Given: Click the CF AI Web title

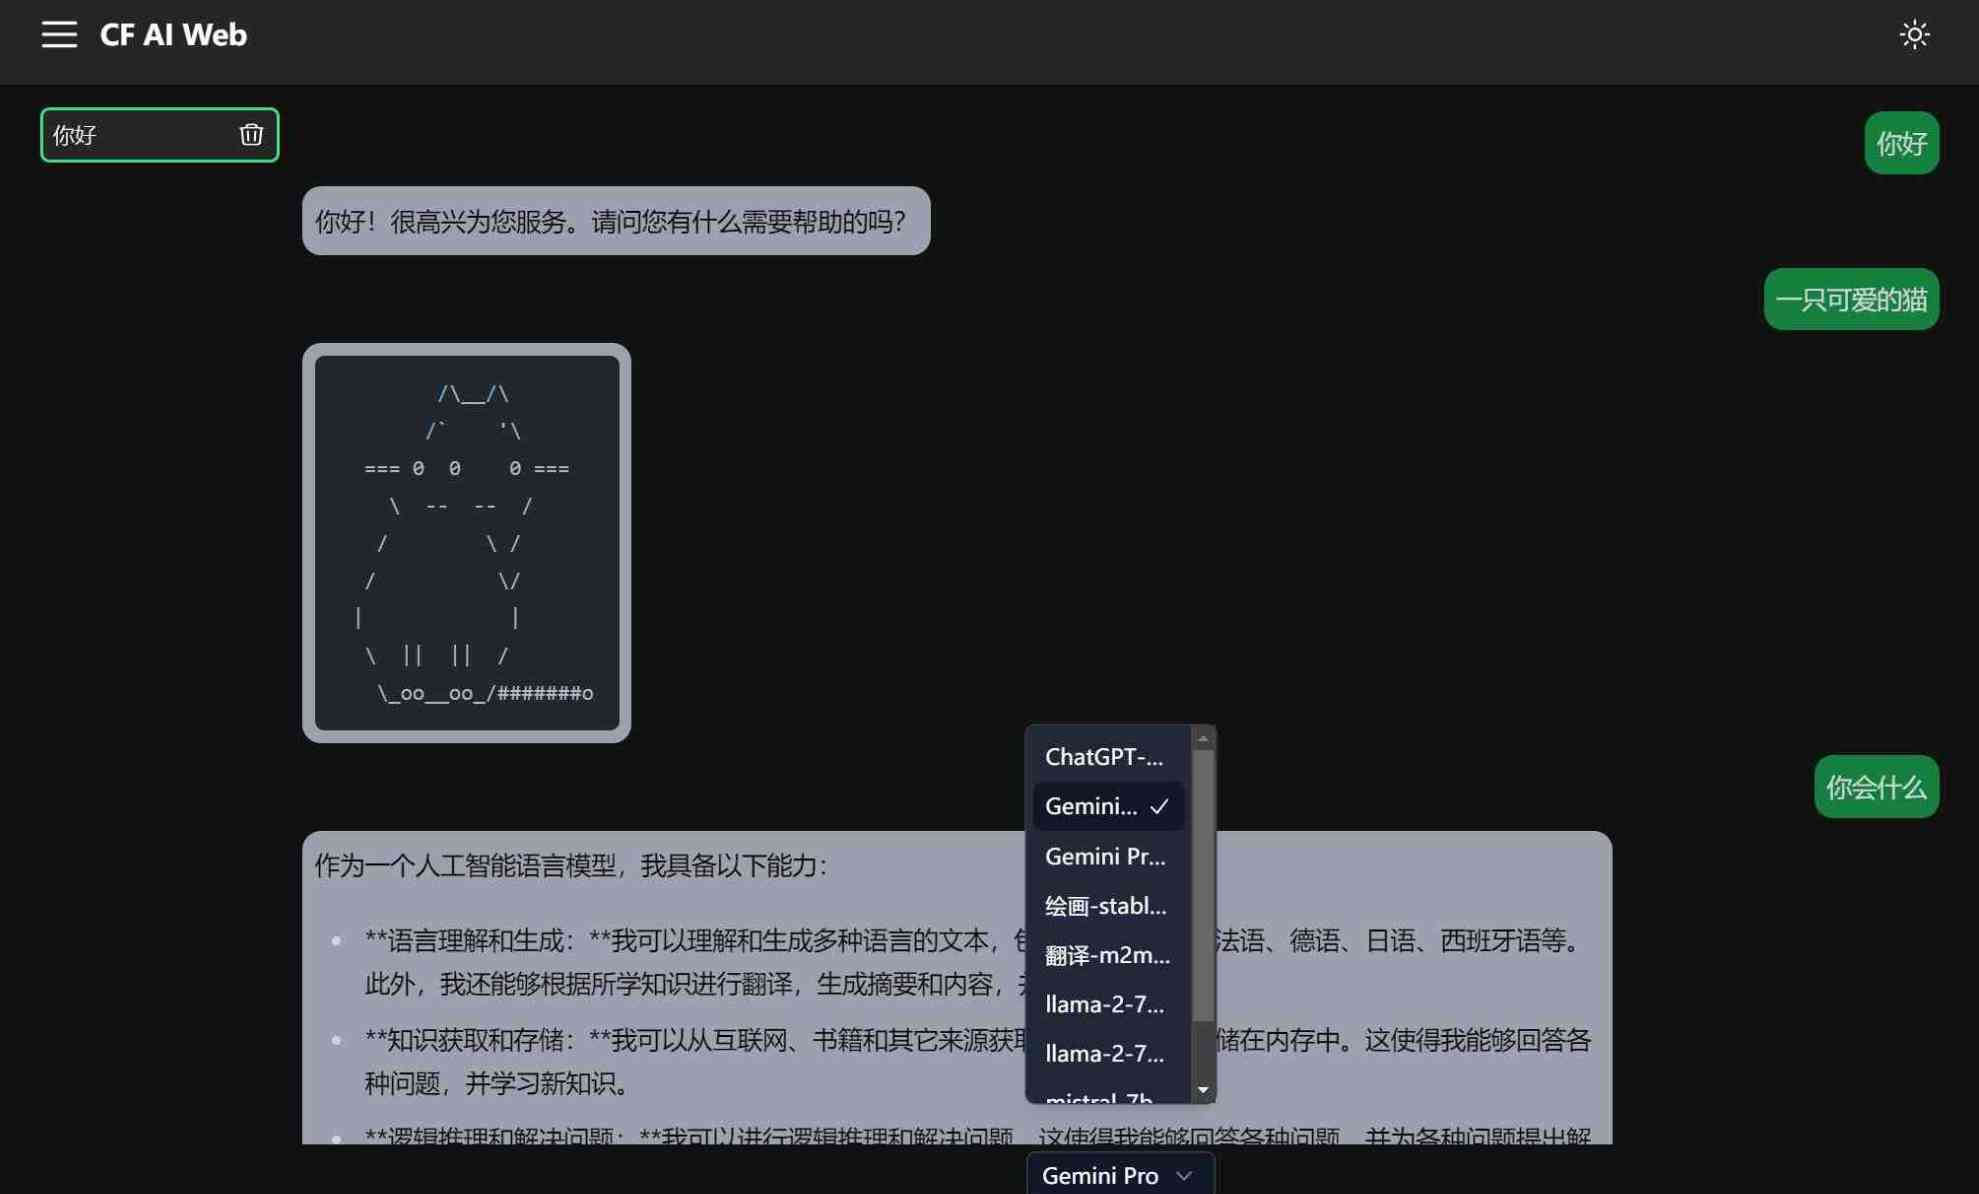Looking at the screenshot, I should (173, 35).
